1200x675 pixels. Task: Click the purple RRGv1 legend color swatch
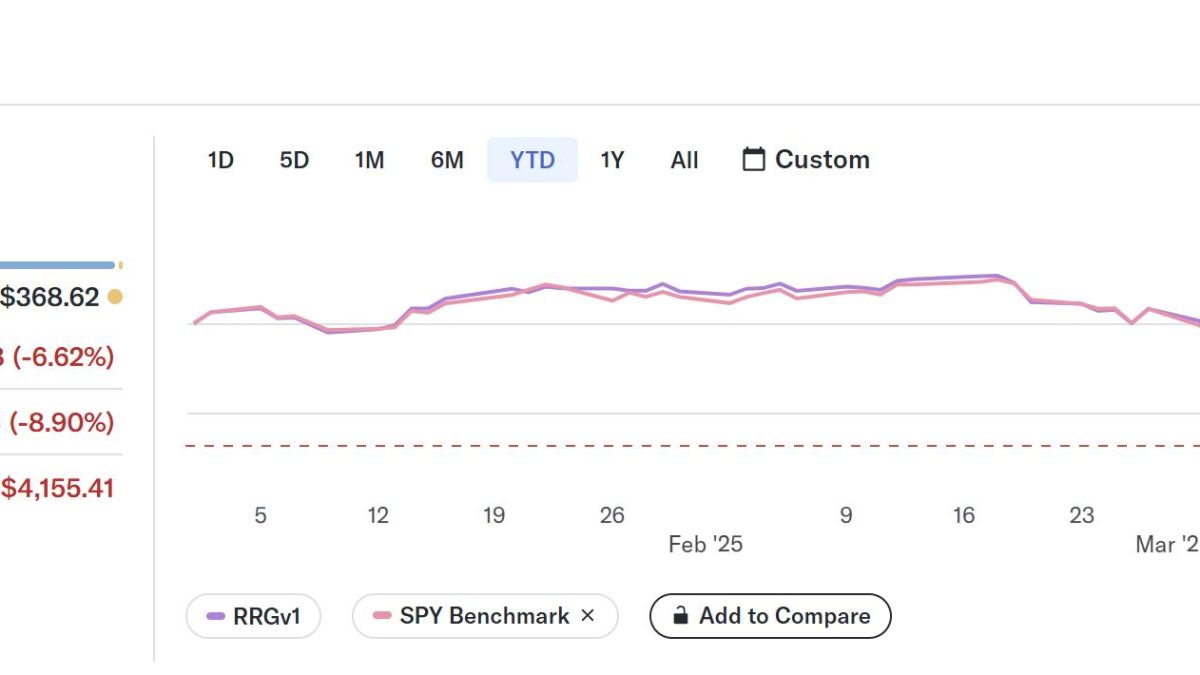[215, 616]
